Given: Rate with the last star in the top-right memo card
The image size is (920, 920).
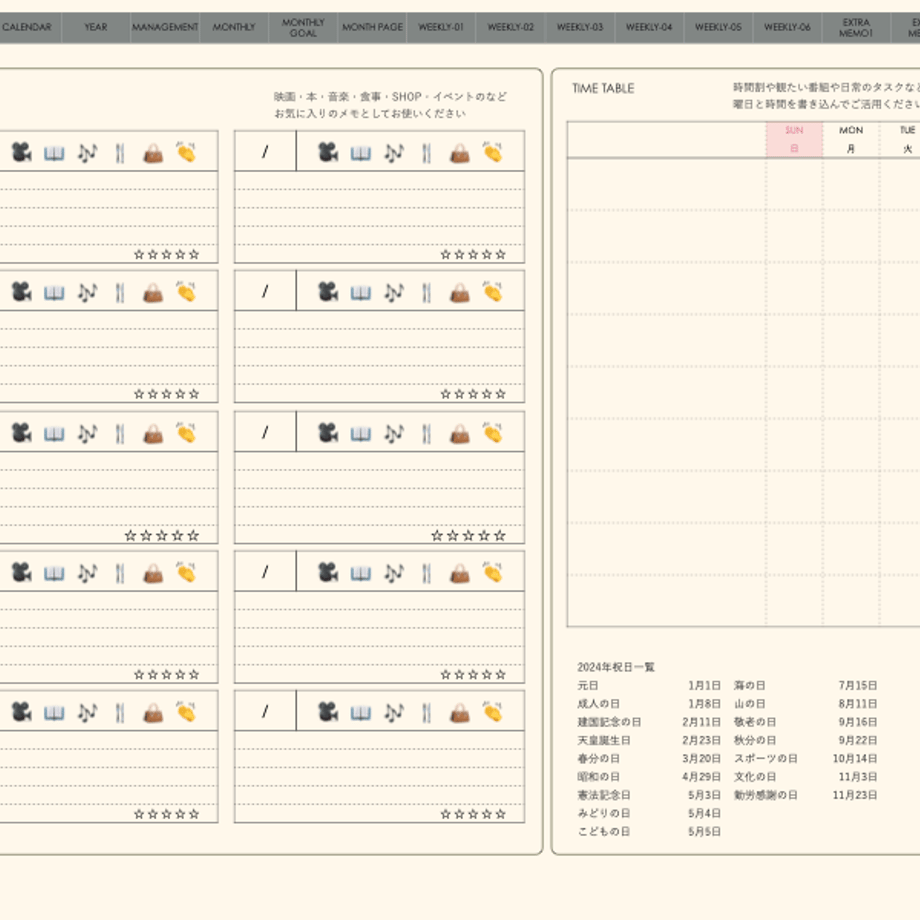Looking at the screenshot, I should click(x=500, y=255).
